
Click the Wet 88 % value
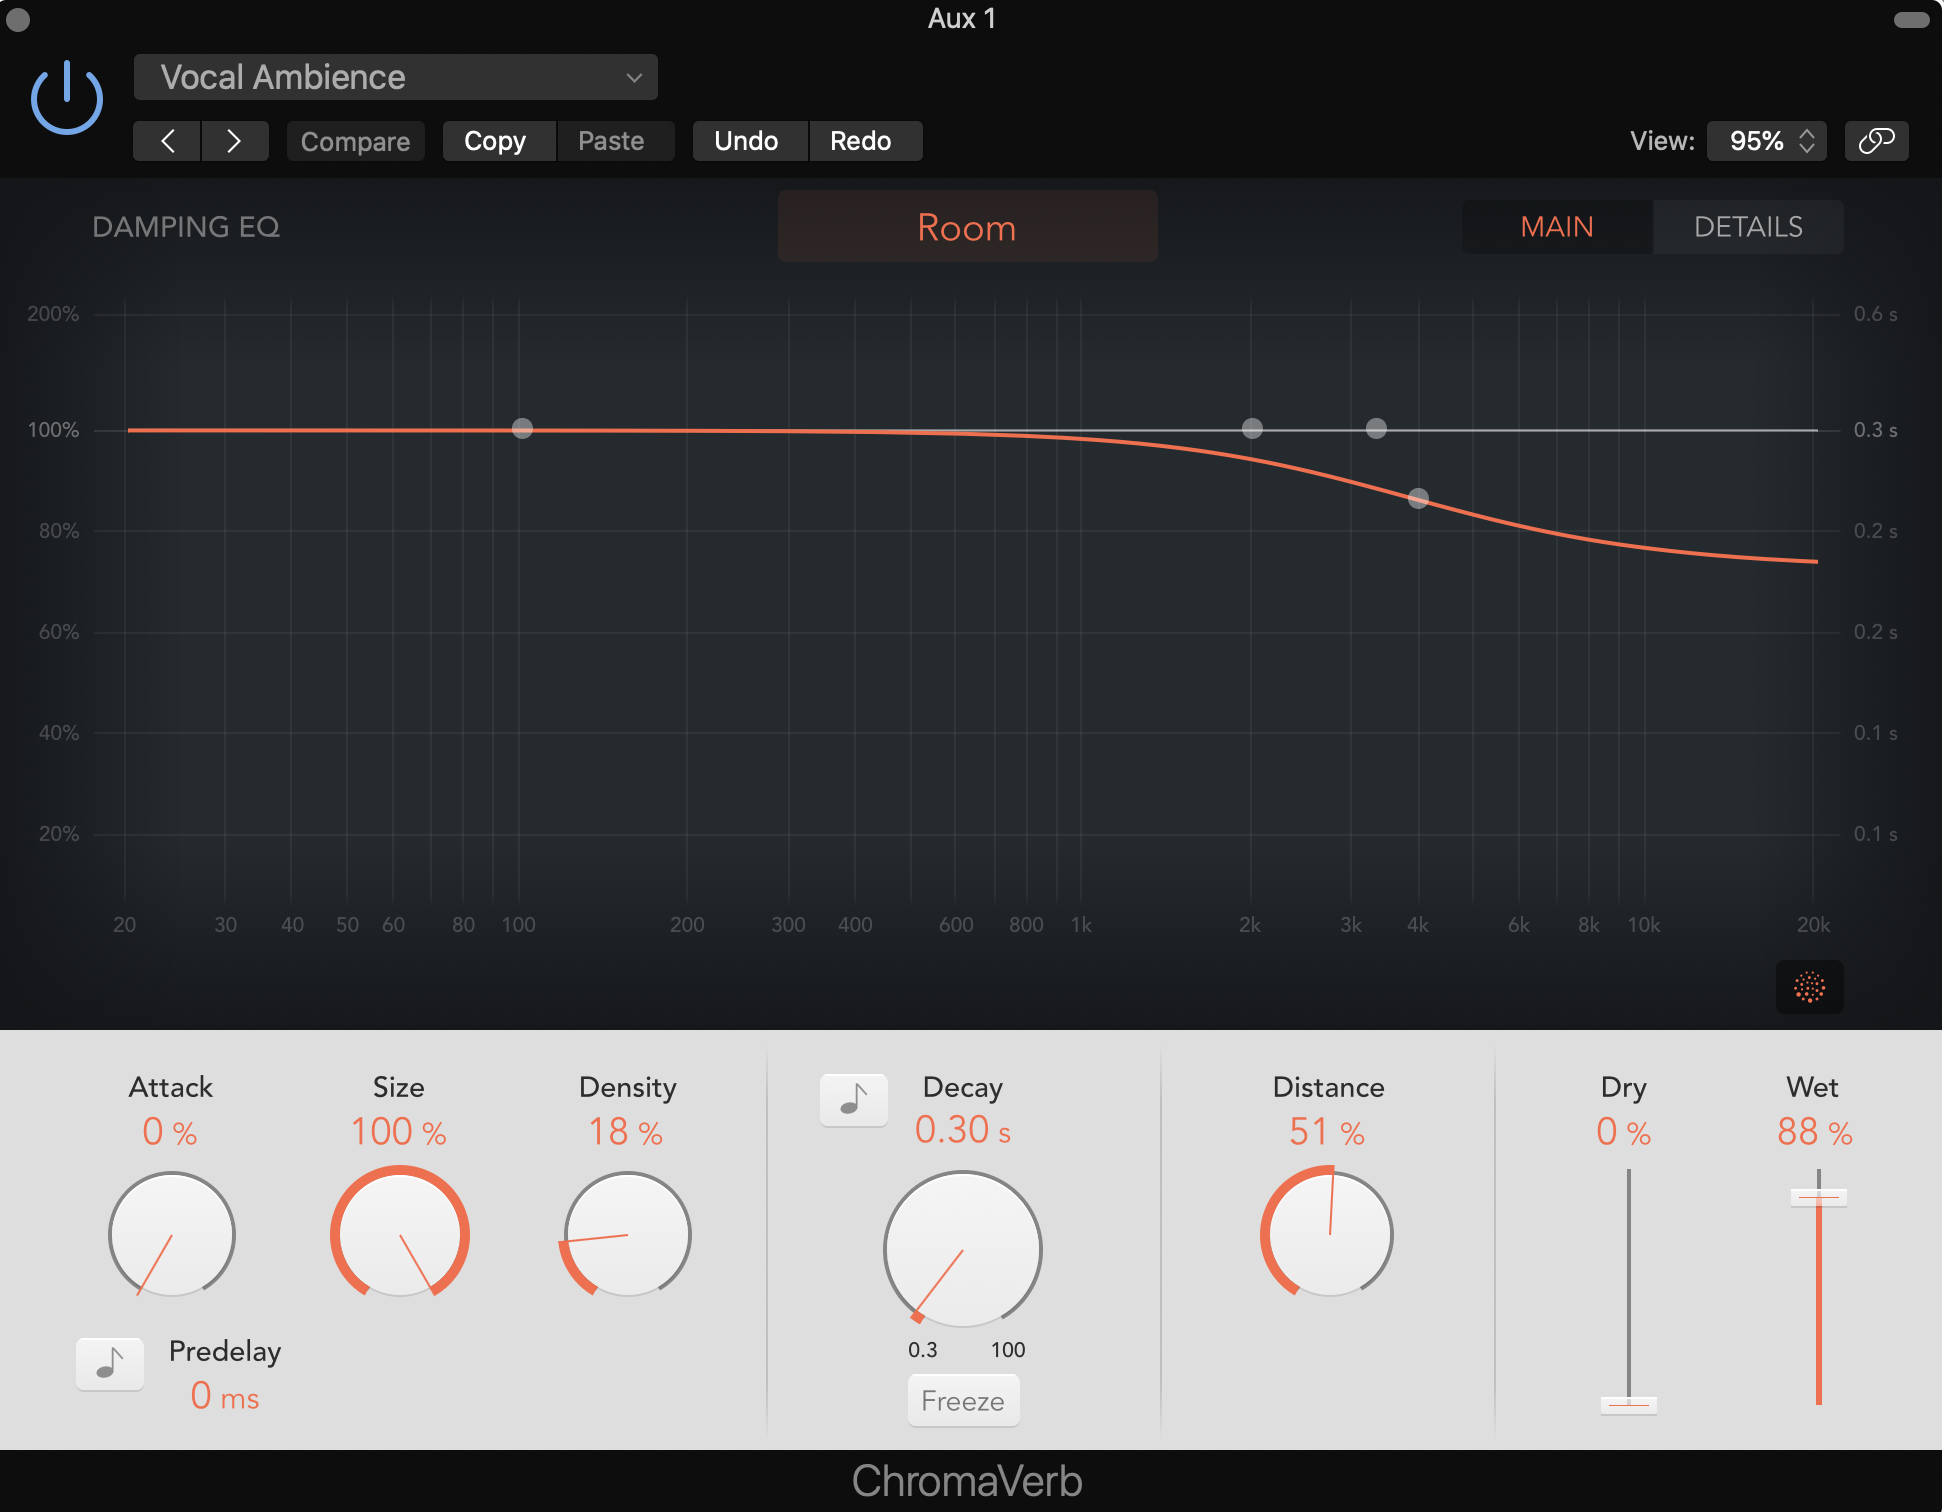[x=1815, y=1132]
